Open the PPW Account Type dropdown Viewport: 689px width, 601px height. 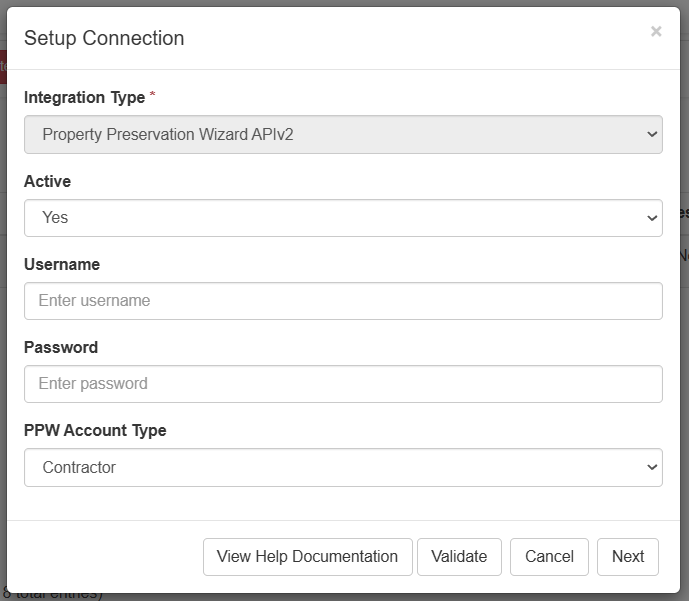343,467
